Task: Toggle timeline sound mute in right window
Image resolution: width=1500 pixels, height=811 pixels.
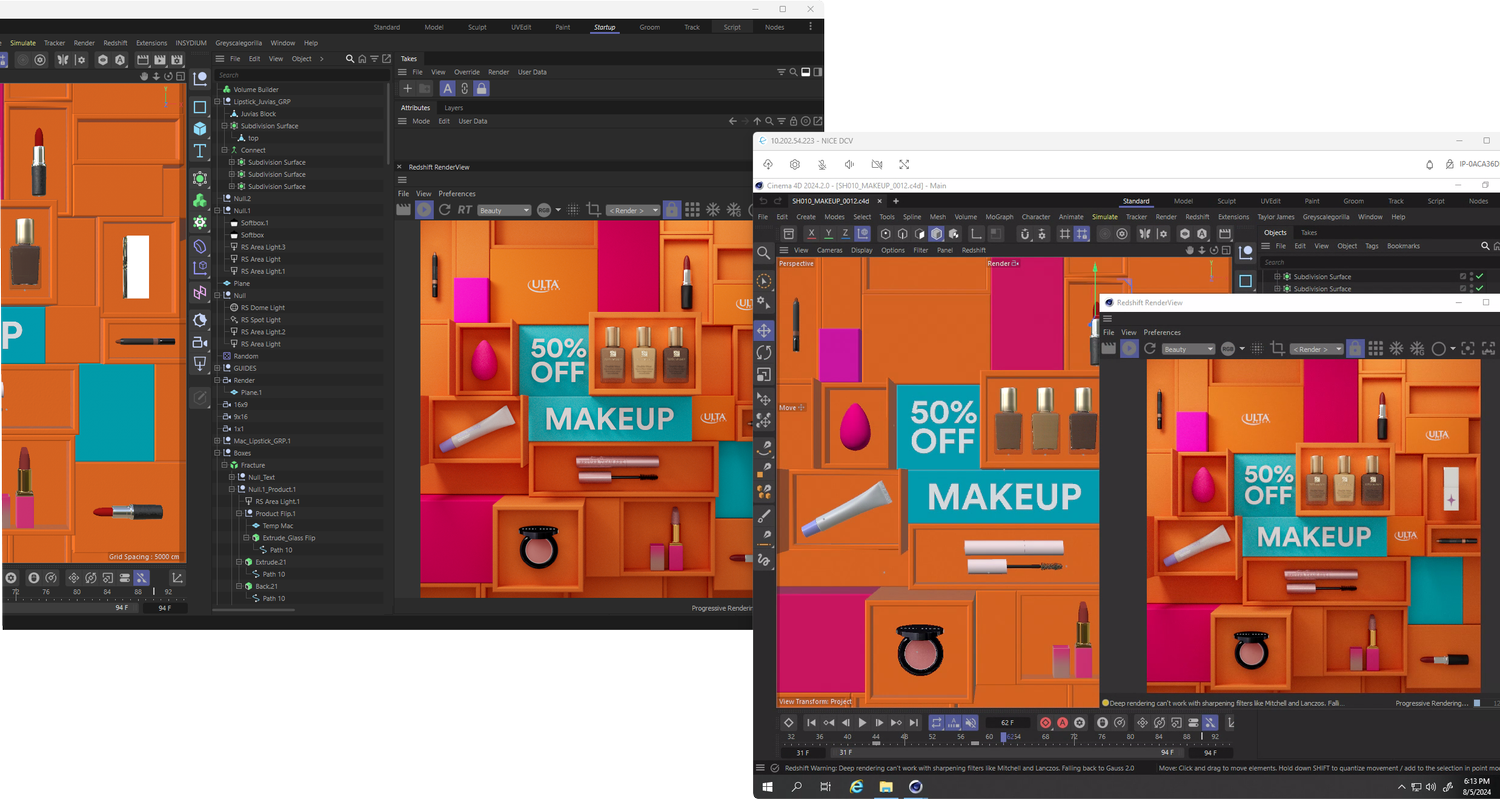Action: click(x=971, y=722)
